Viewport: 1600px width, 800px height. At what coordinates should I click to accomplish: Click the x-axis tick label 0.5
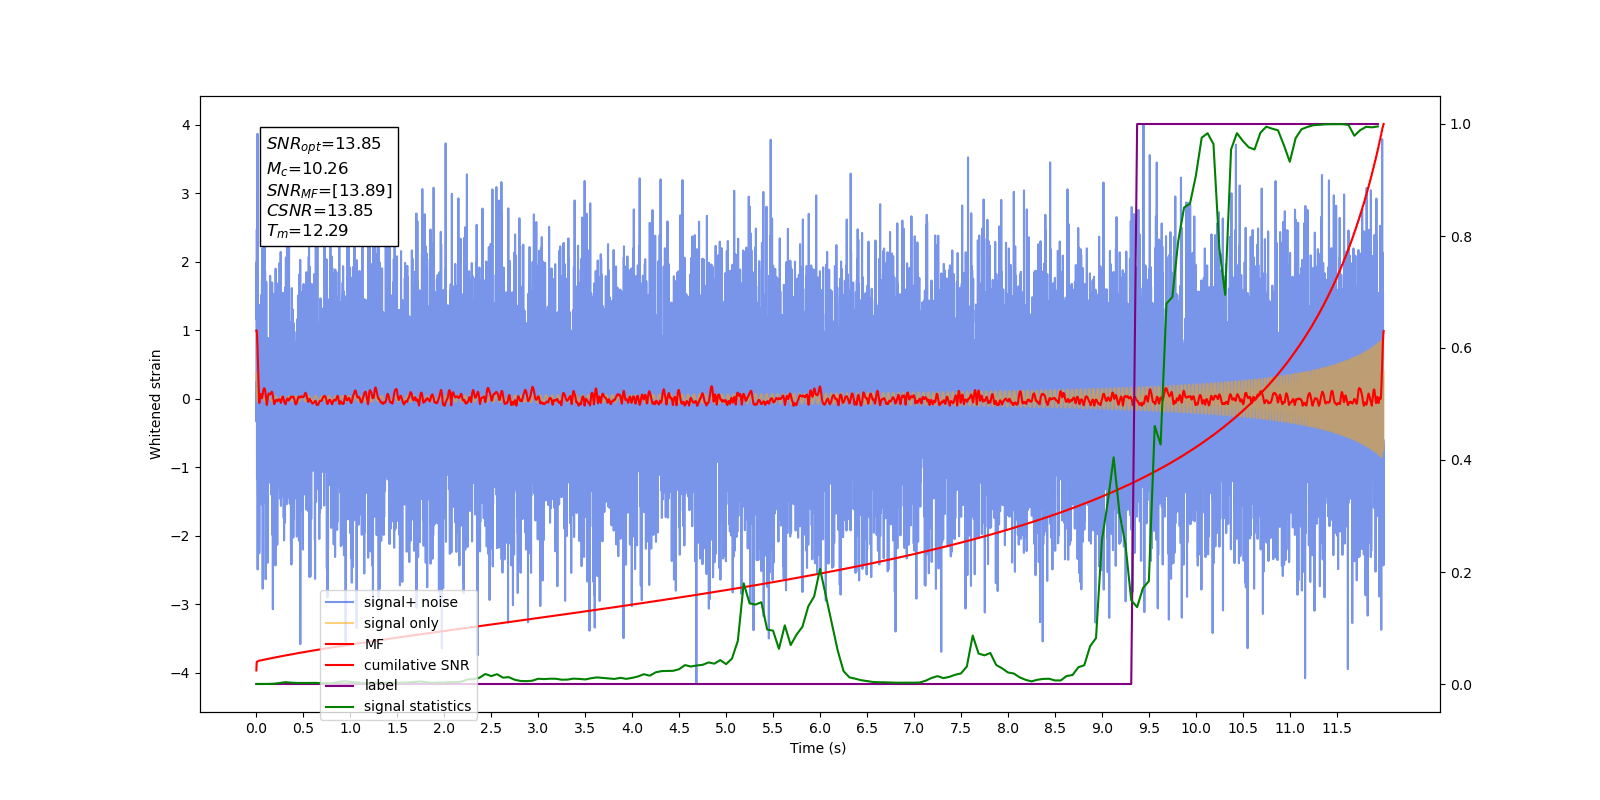(303, 728)
